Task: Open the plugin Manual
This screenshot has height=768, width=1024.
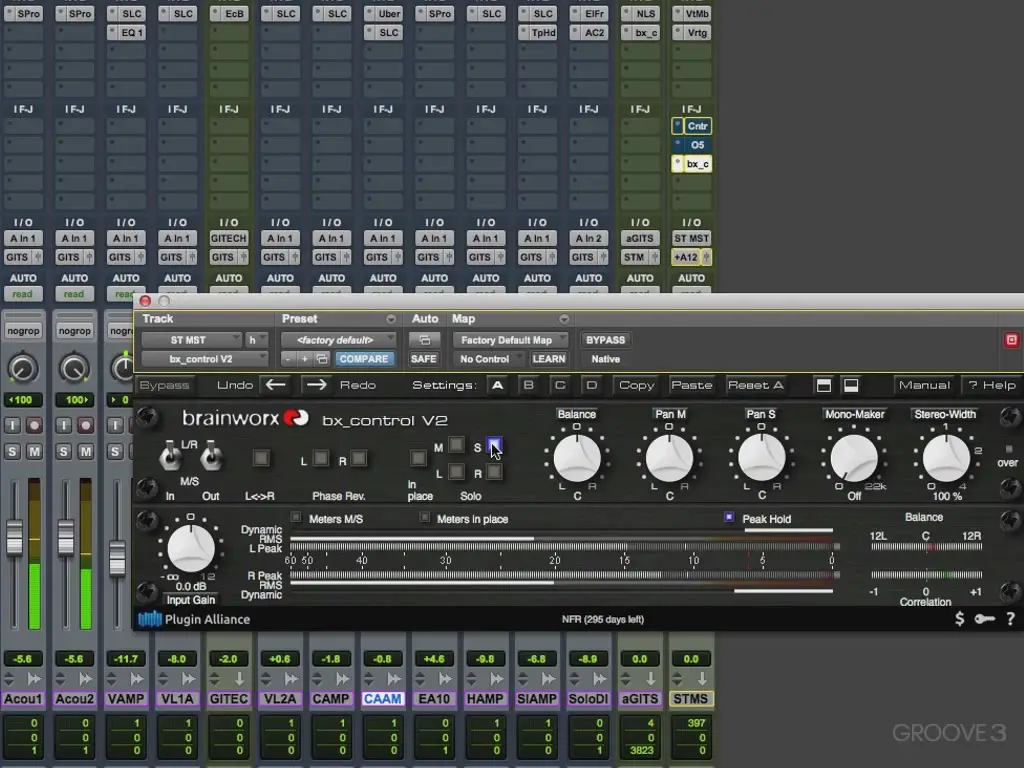Action: [x=924, y=385]
